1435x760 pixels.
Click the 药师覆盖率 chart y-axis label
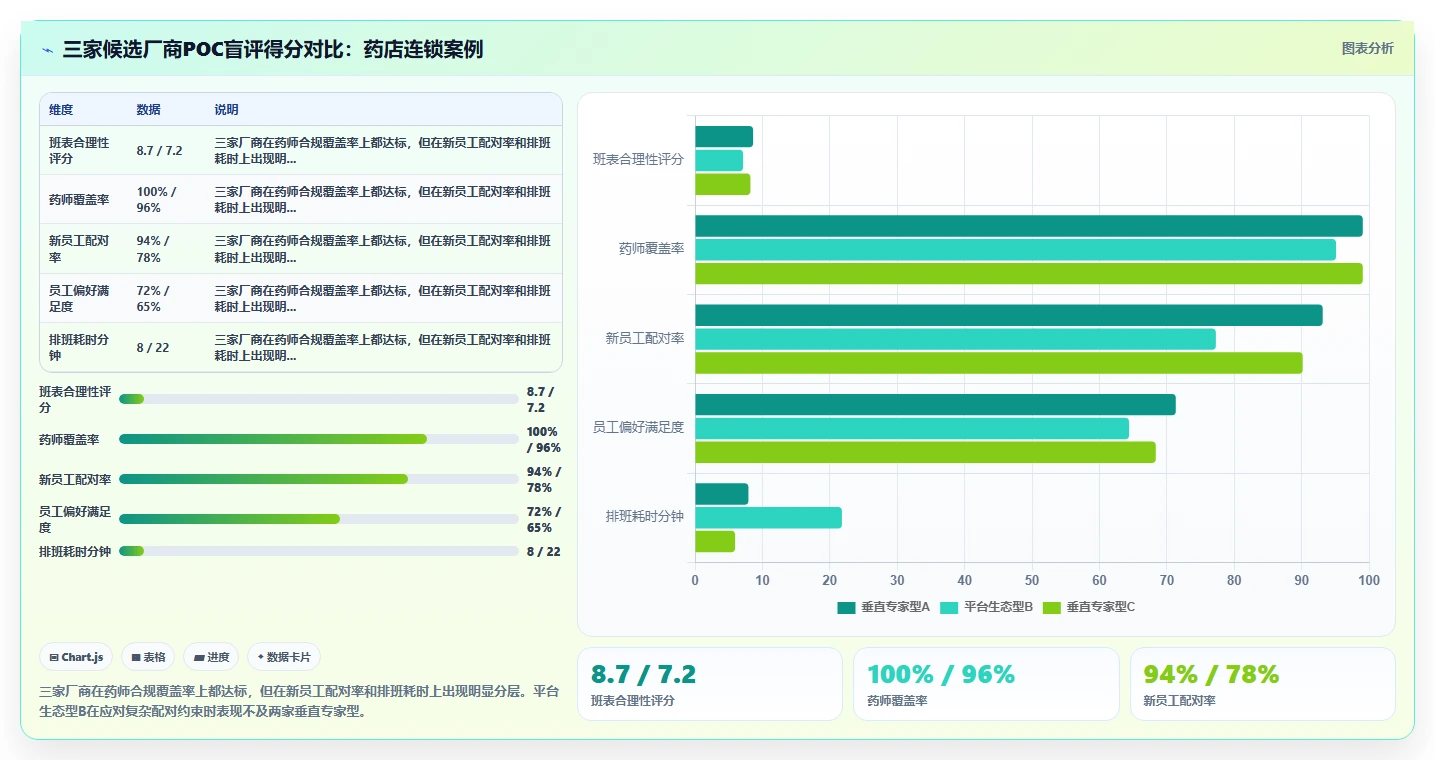coord(651,249)
